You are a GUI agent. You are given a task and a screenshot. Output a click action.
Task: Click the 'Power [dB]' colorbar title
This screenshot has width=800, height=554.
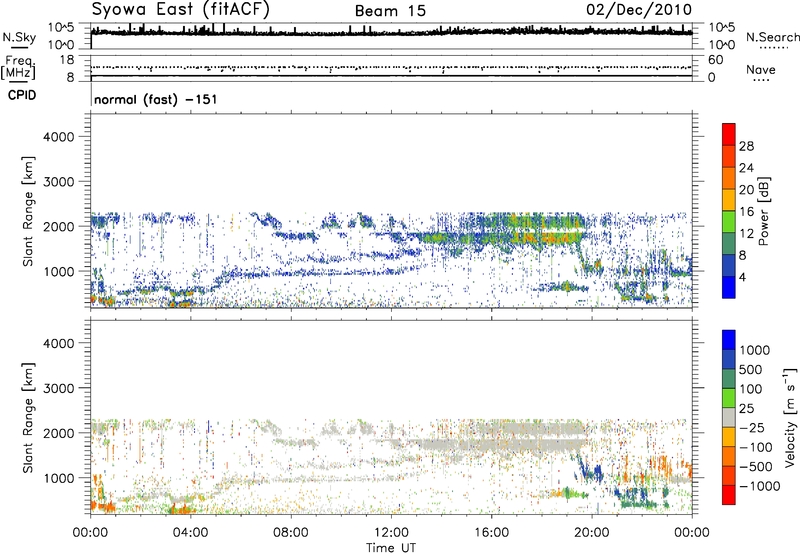click(x=763, y=211)
